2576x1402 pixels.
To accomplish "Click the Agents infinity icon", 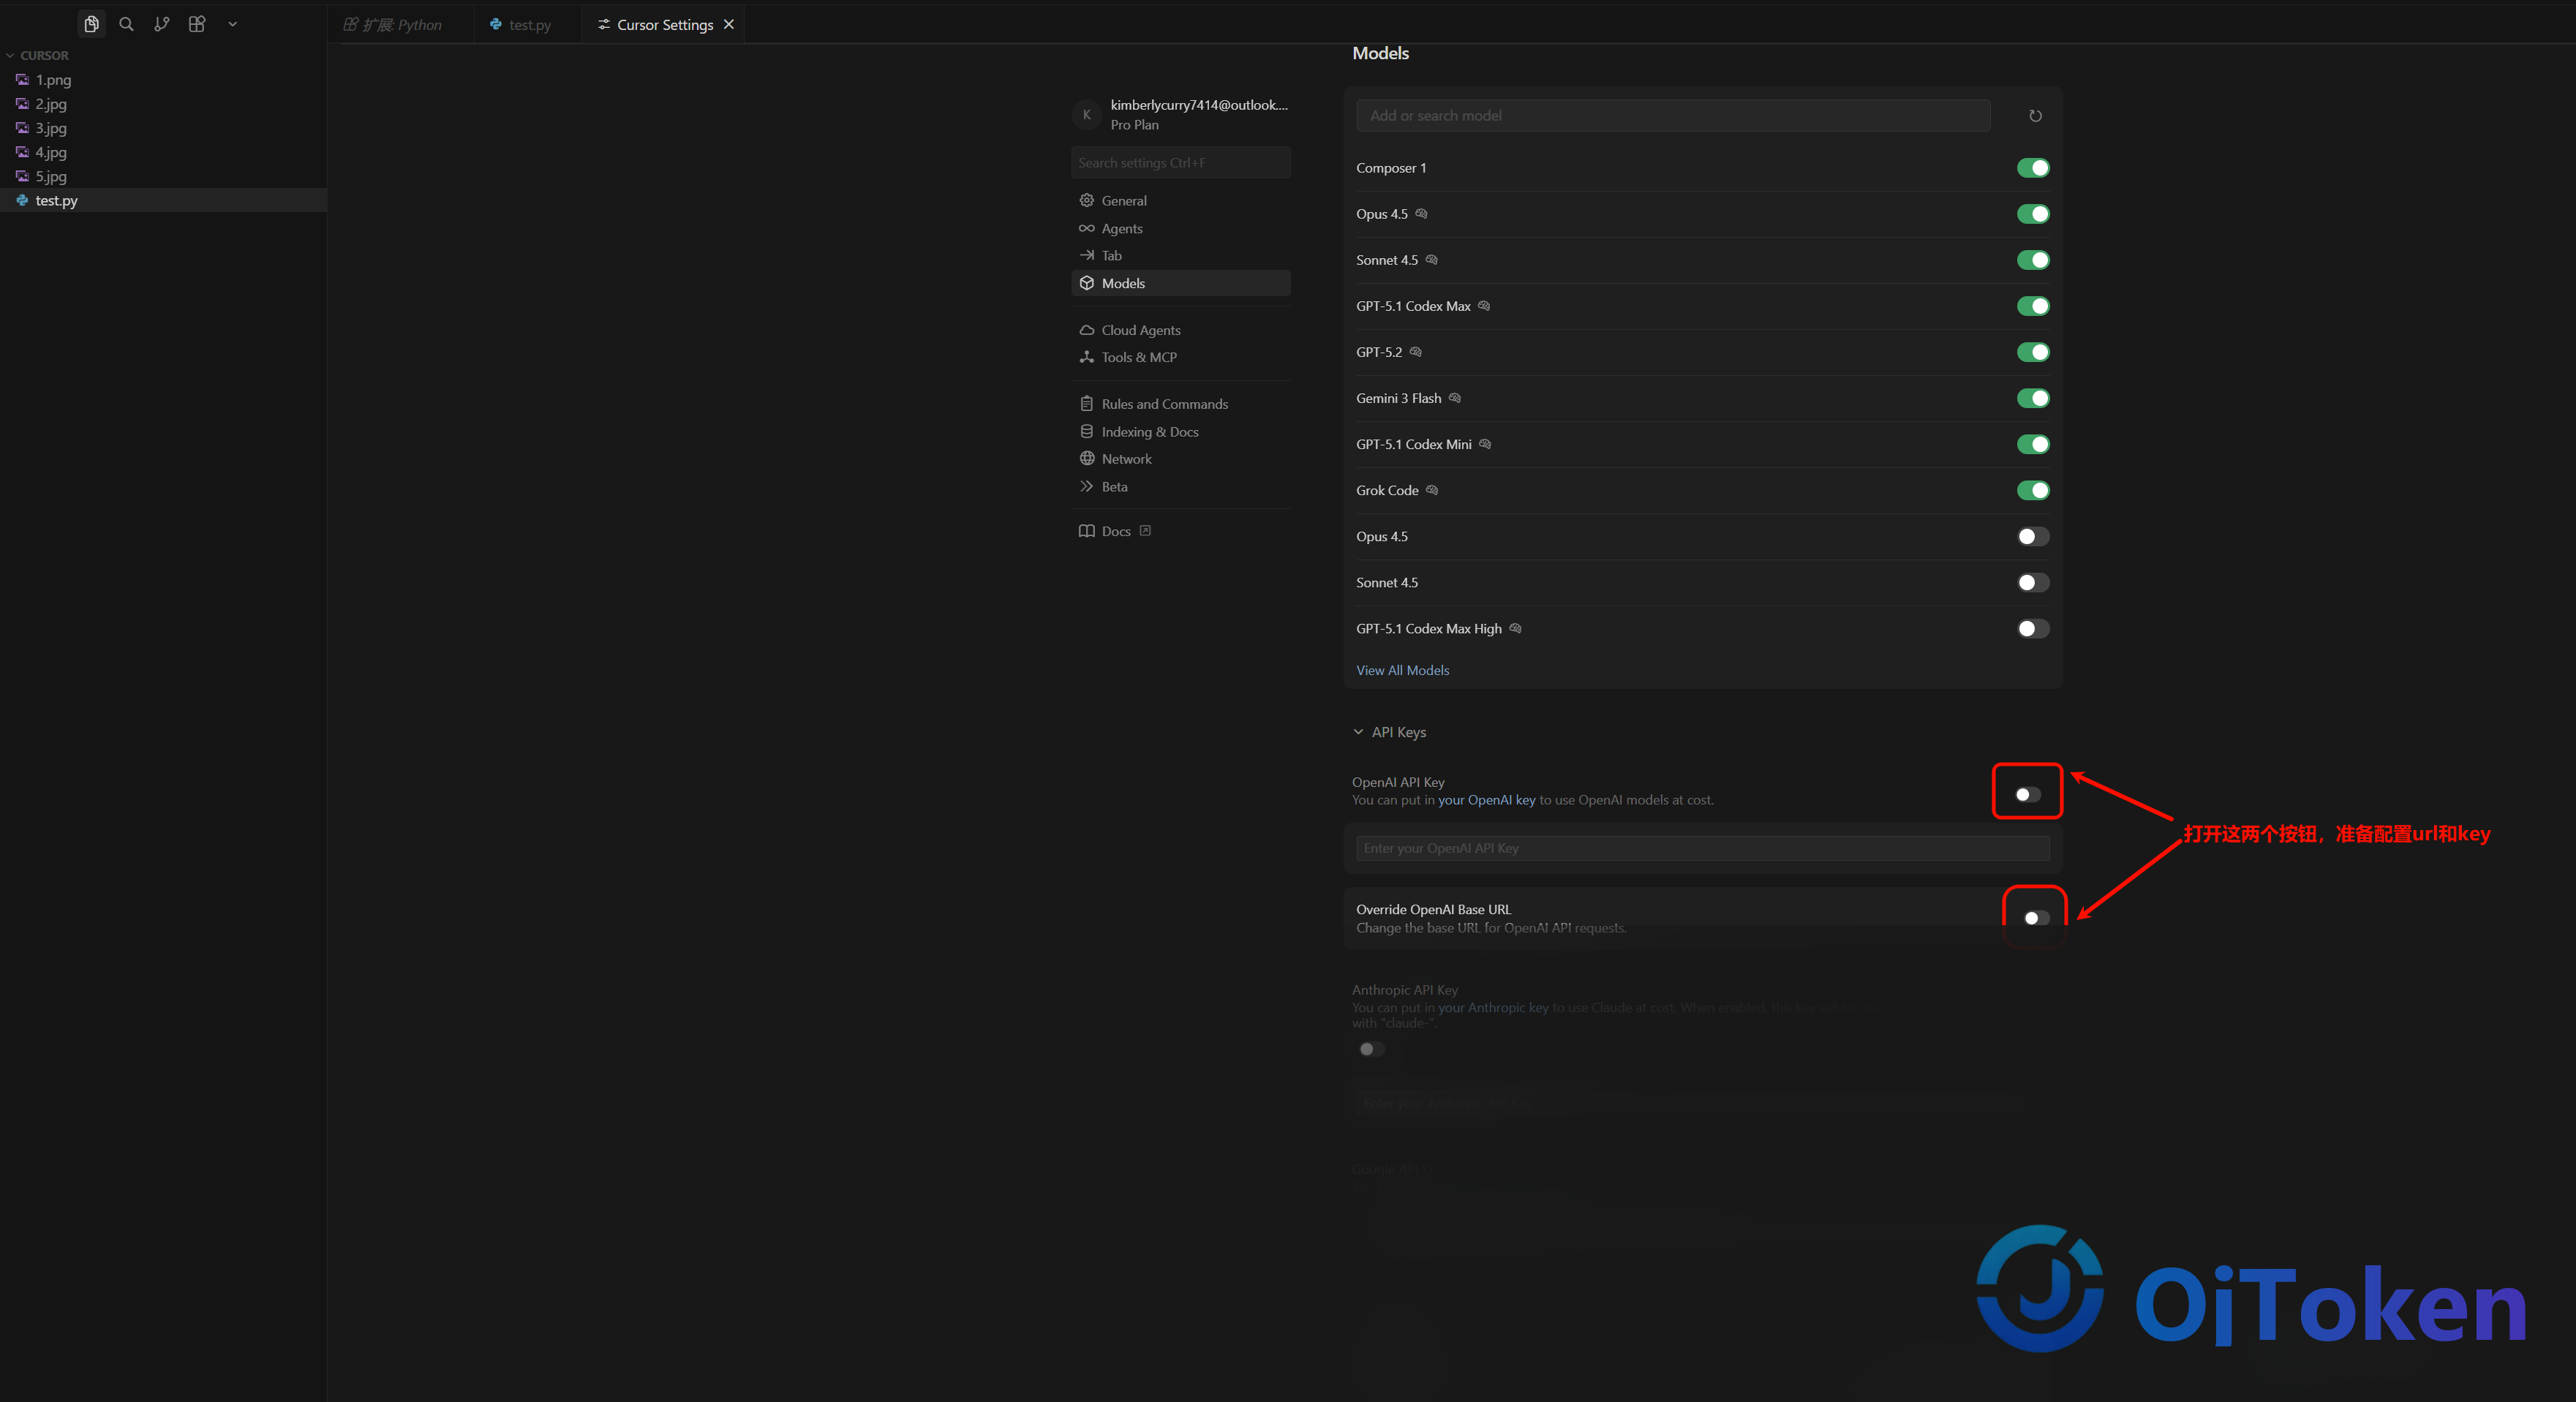I will tap(1086, 228).
